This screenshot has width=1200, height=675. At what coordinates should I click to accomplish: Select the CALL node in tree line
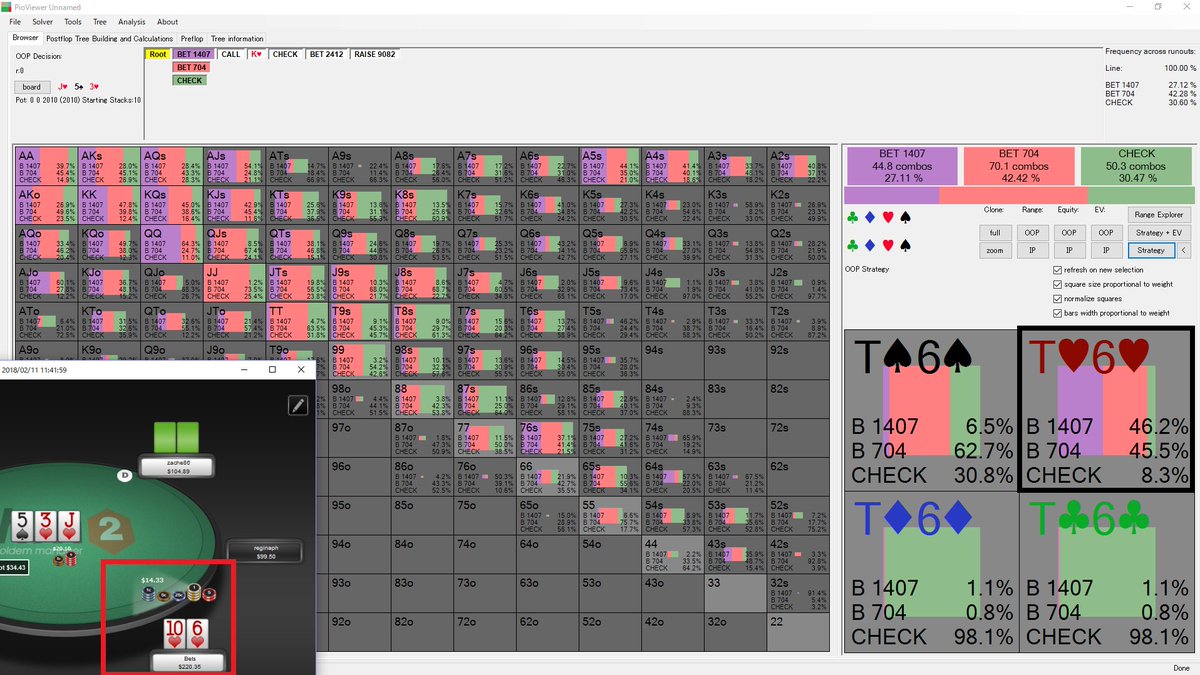tap(231, 54)
